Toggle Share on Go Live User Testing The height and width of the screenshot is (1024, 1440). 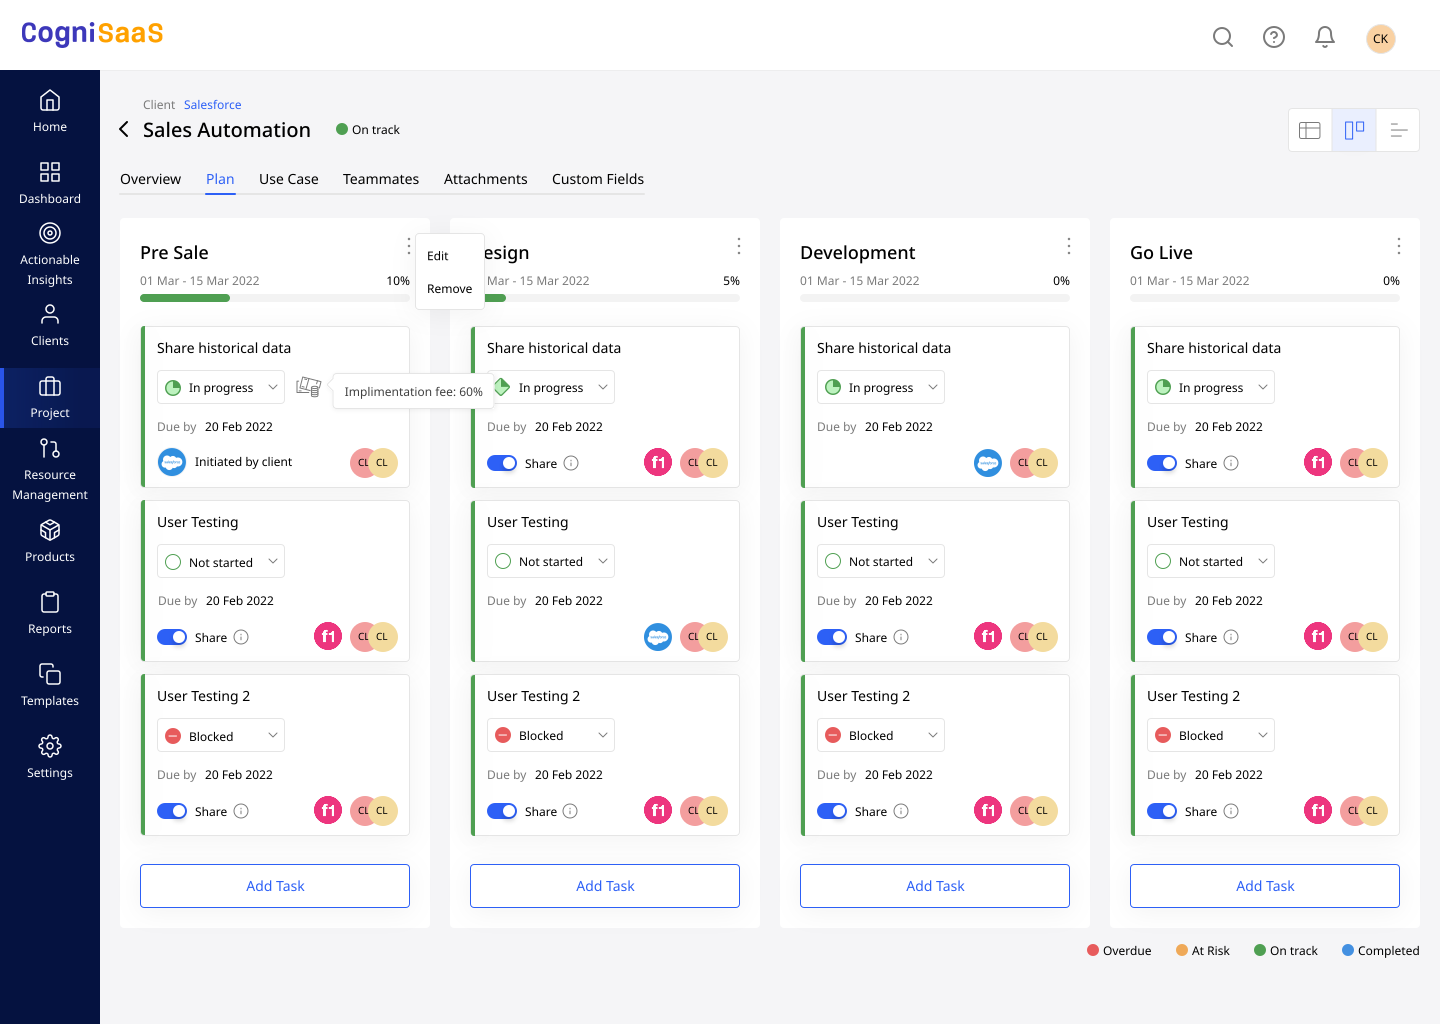[x=1162, y=637]
